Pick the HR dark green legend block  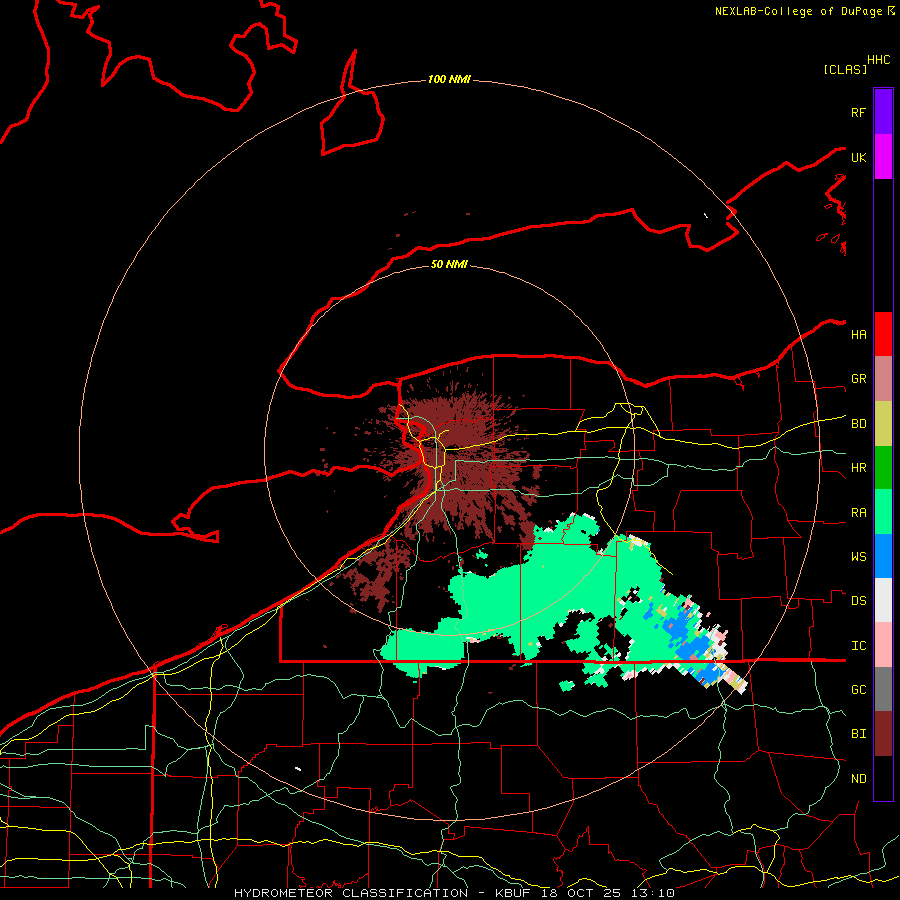point(883,468)
